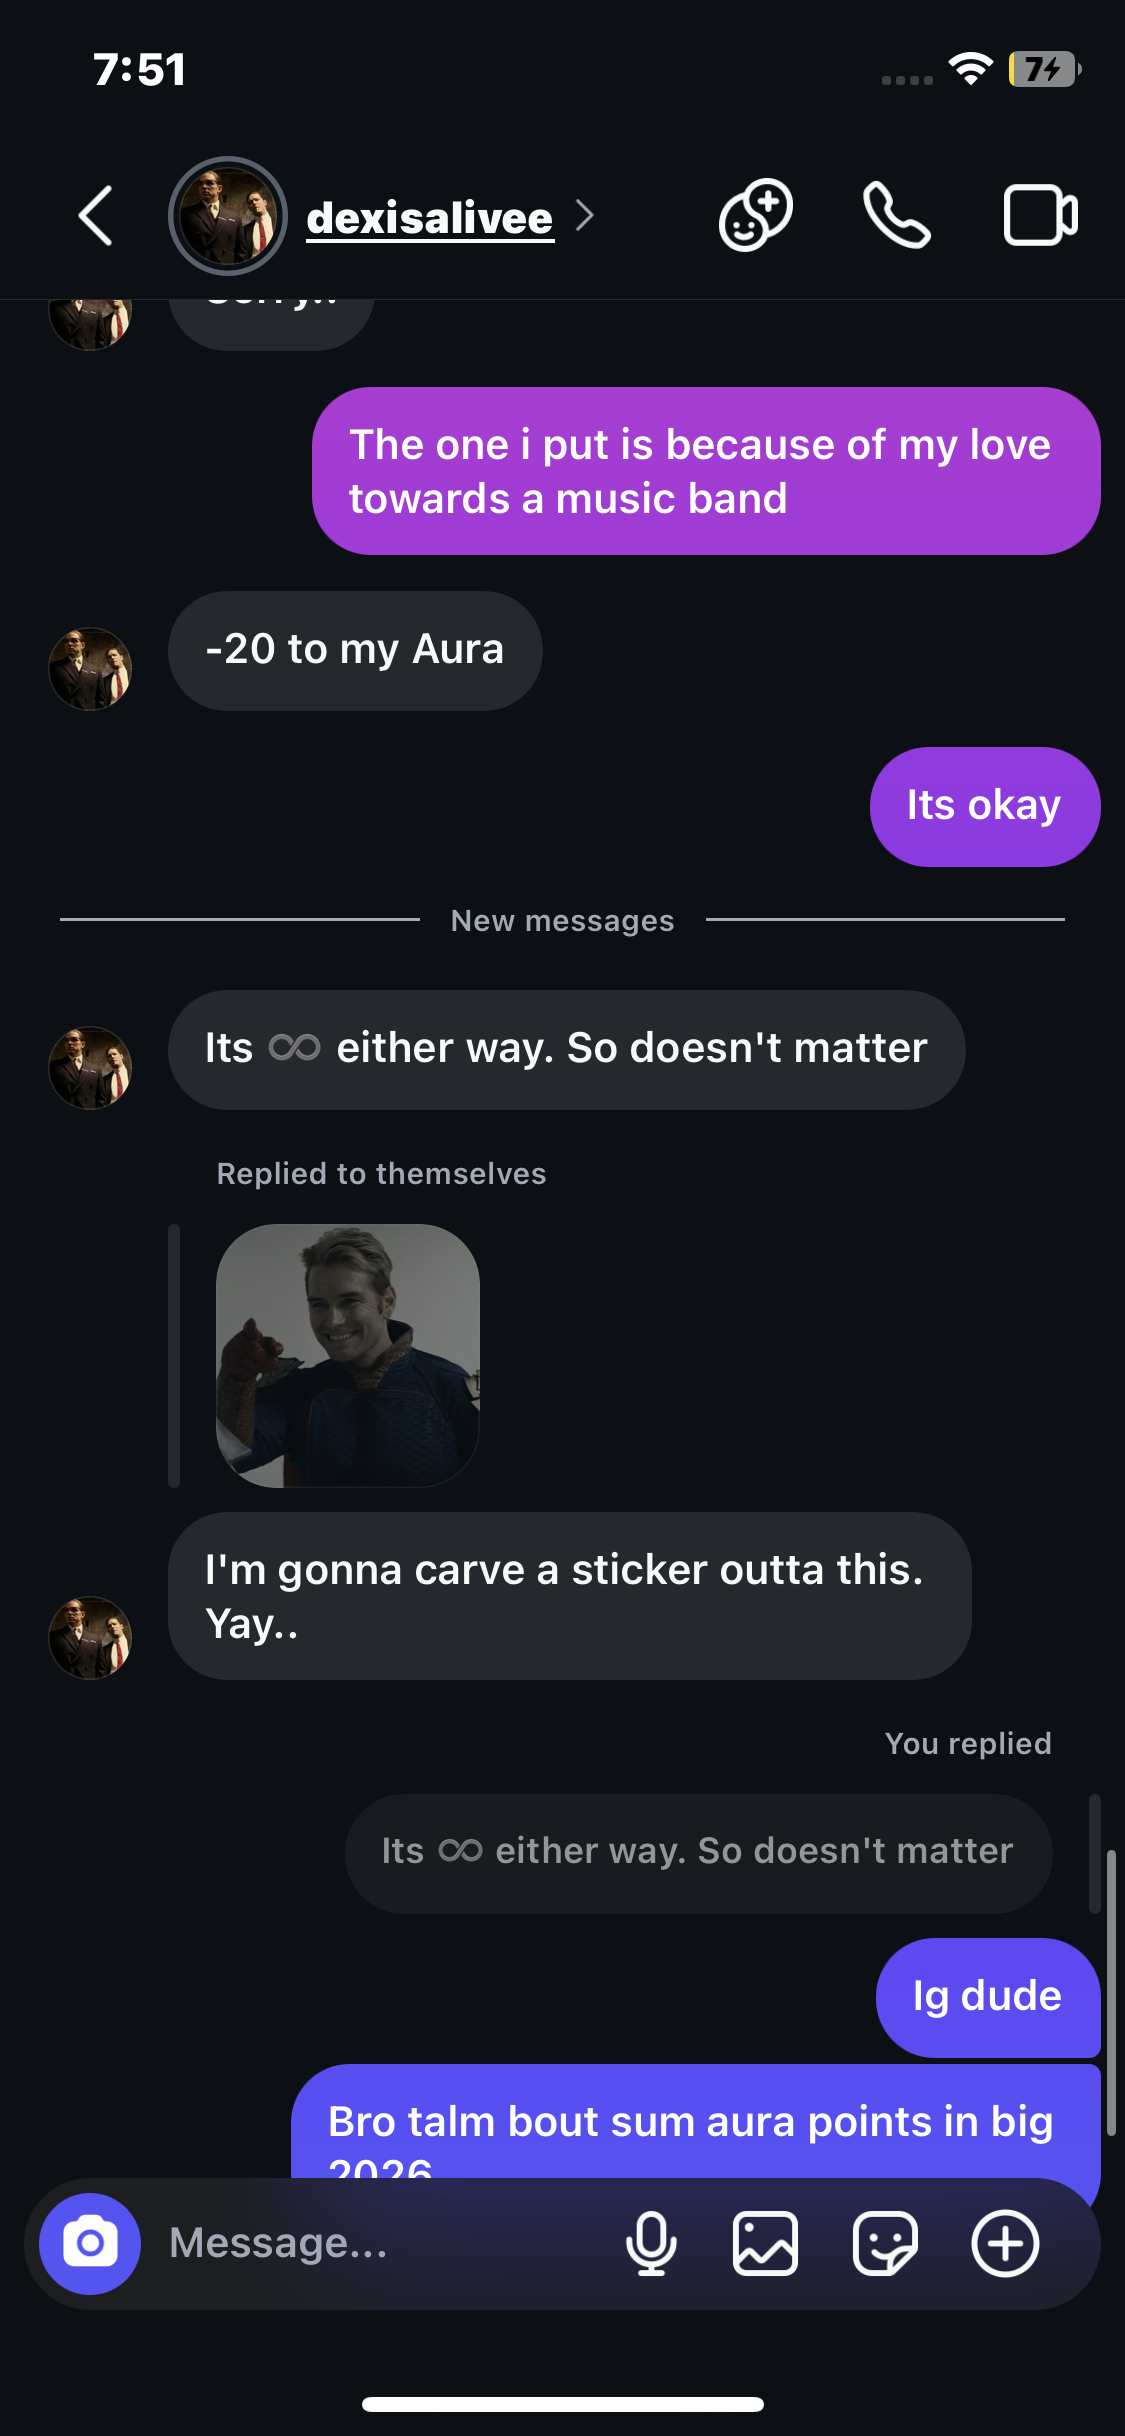Open the replied image thumbnail of smiling man

coord(348,1355)
